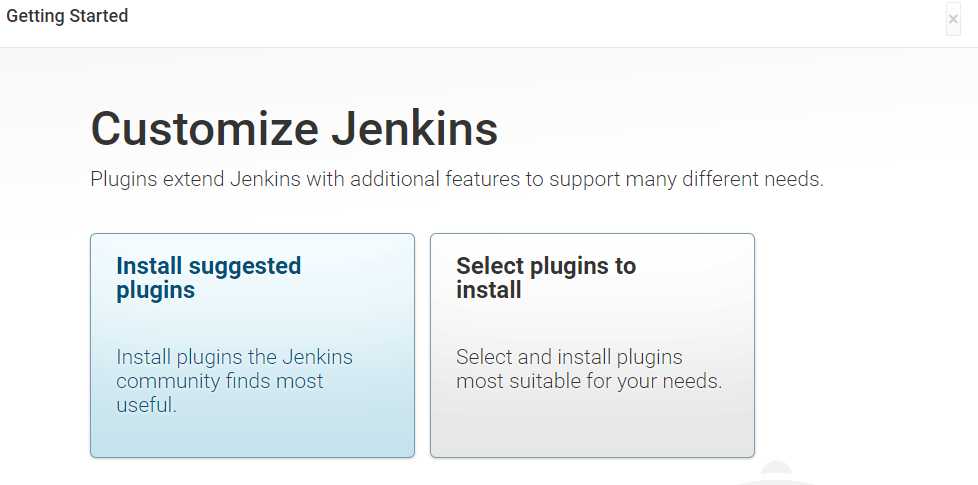The height and width of the screenshot is (485, 978).
Task: Click the word 'Jenkins' in the large heading
Action: pos(415,129)
